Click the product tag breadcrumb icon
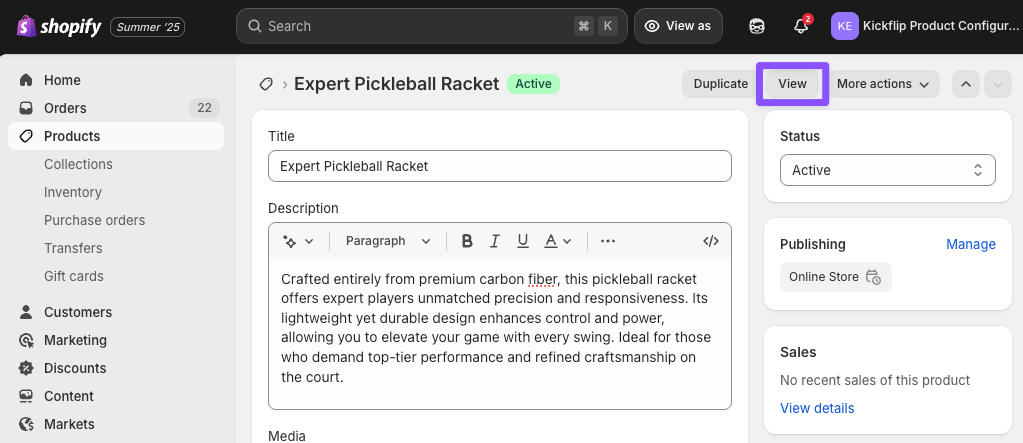 tap(266, 84)
